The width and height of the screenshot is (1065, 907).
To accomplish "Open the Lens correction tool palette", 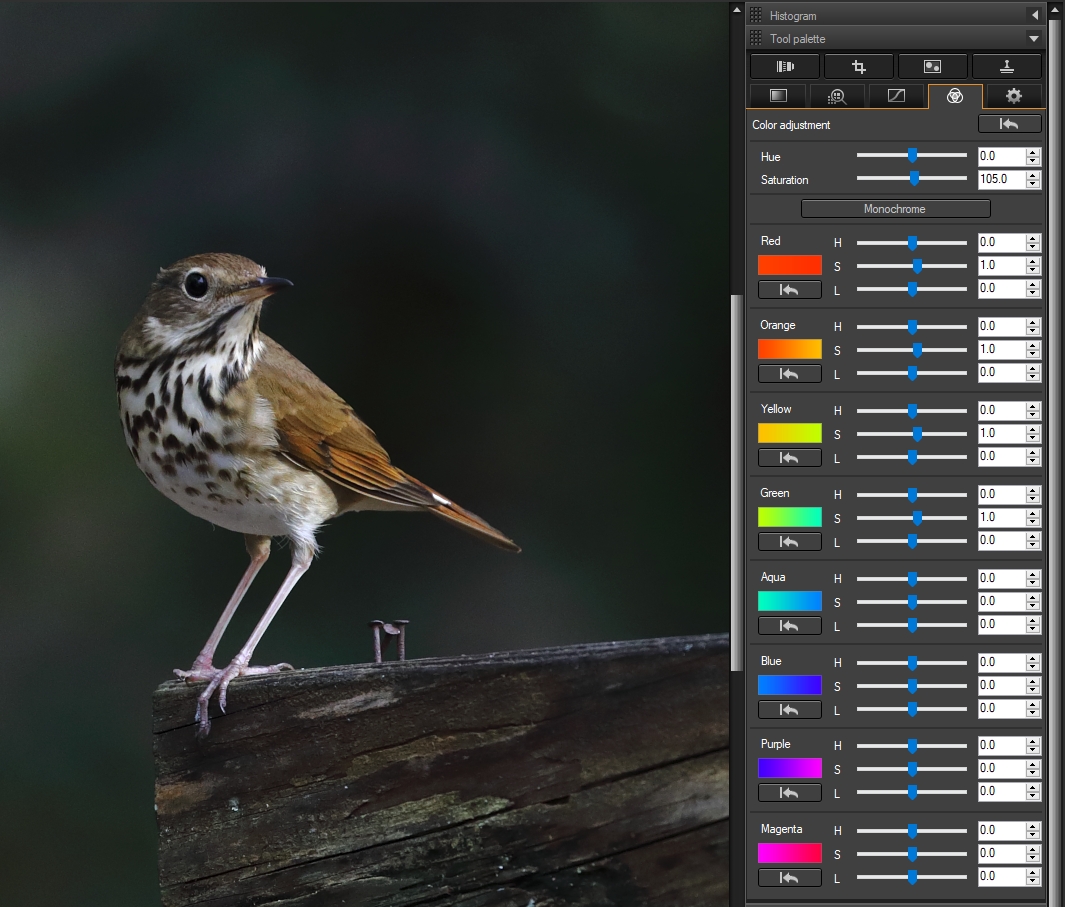I will click(785, 66).
